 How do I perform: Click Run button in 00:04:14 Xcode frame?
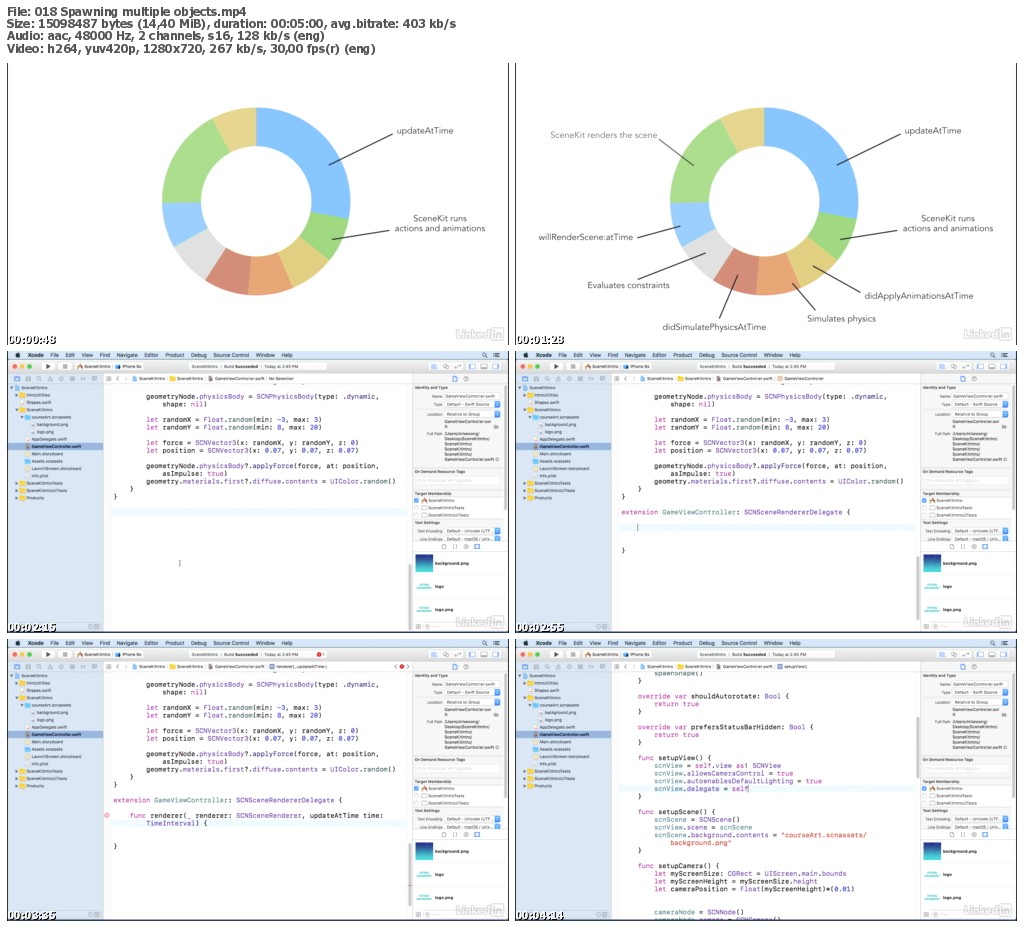556,655
